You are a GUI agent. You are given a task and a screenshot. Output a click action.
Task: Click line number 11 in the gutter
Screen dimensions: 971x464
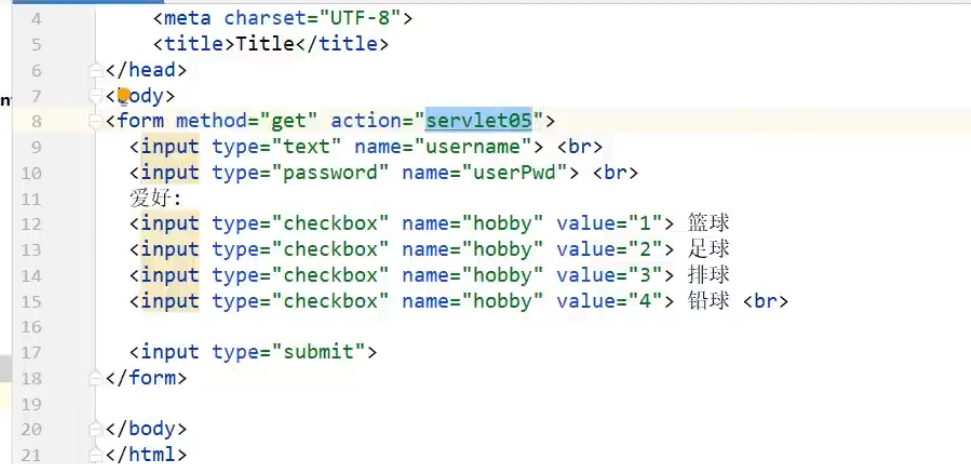31,199
